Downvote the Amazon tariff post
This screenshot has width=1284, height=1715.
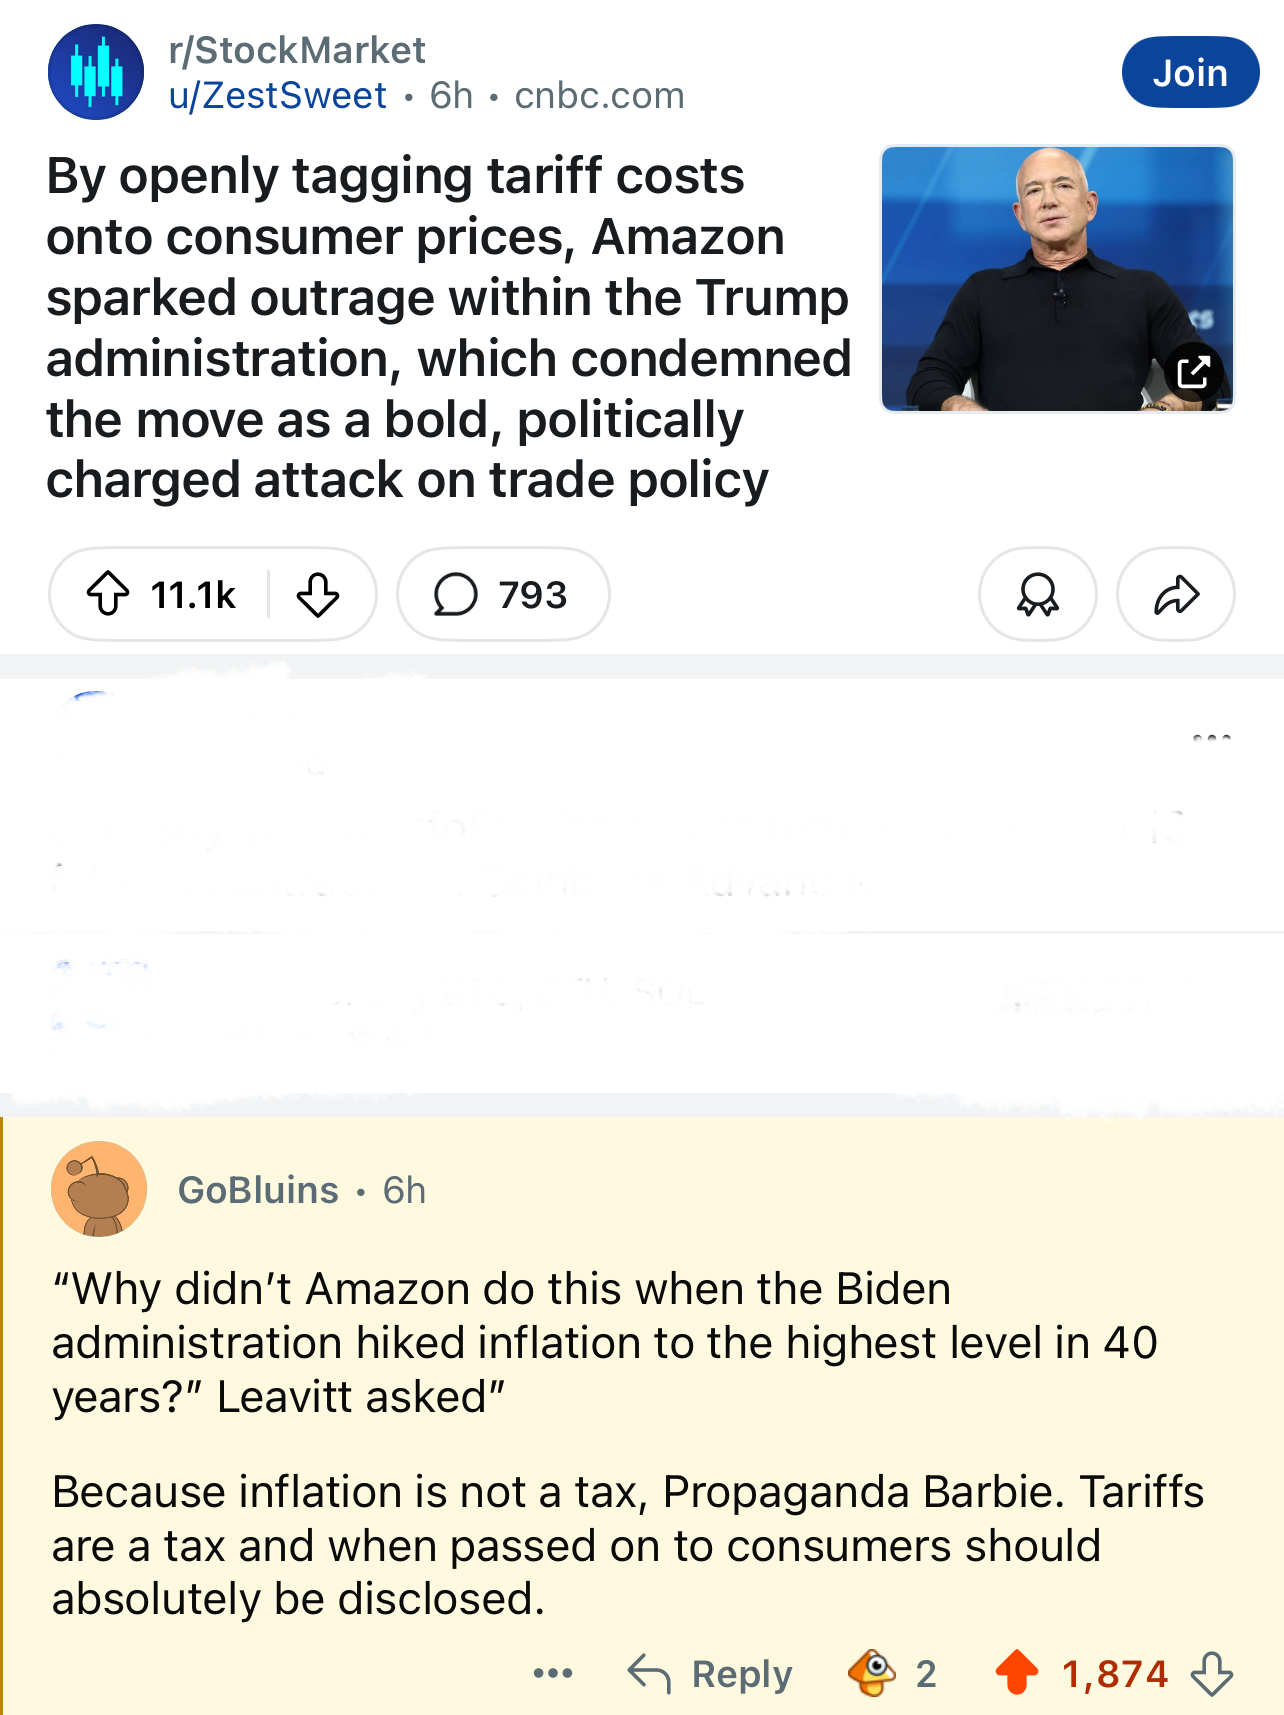(x=318, y=594)
